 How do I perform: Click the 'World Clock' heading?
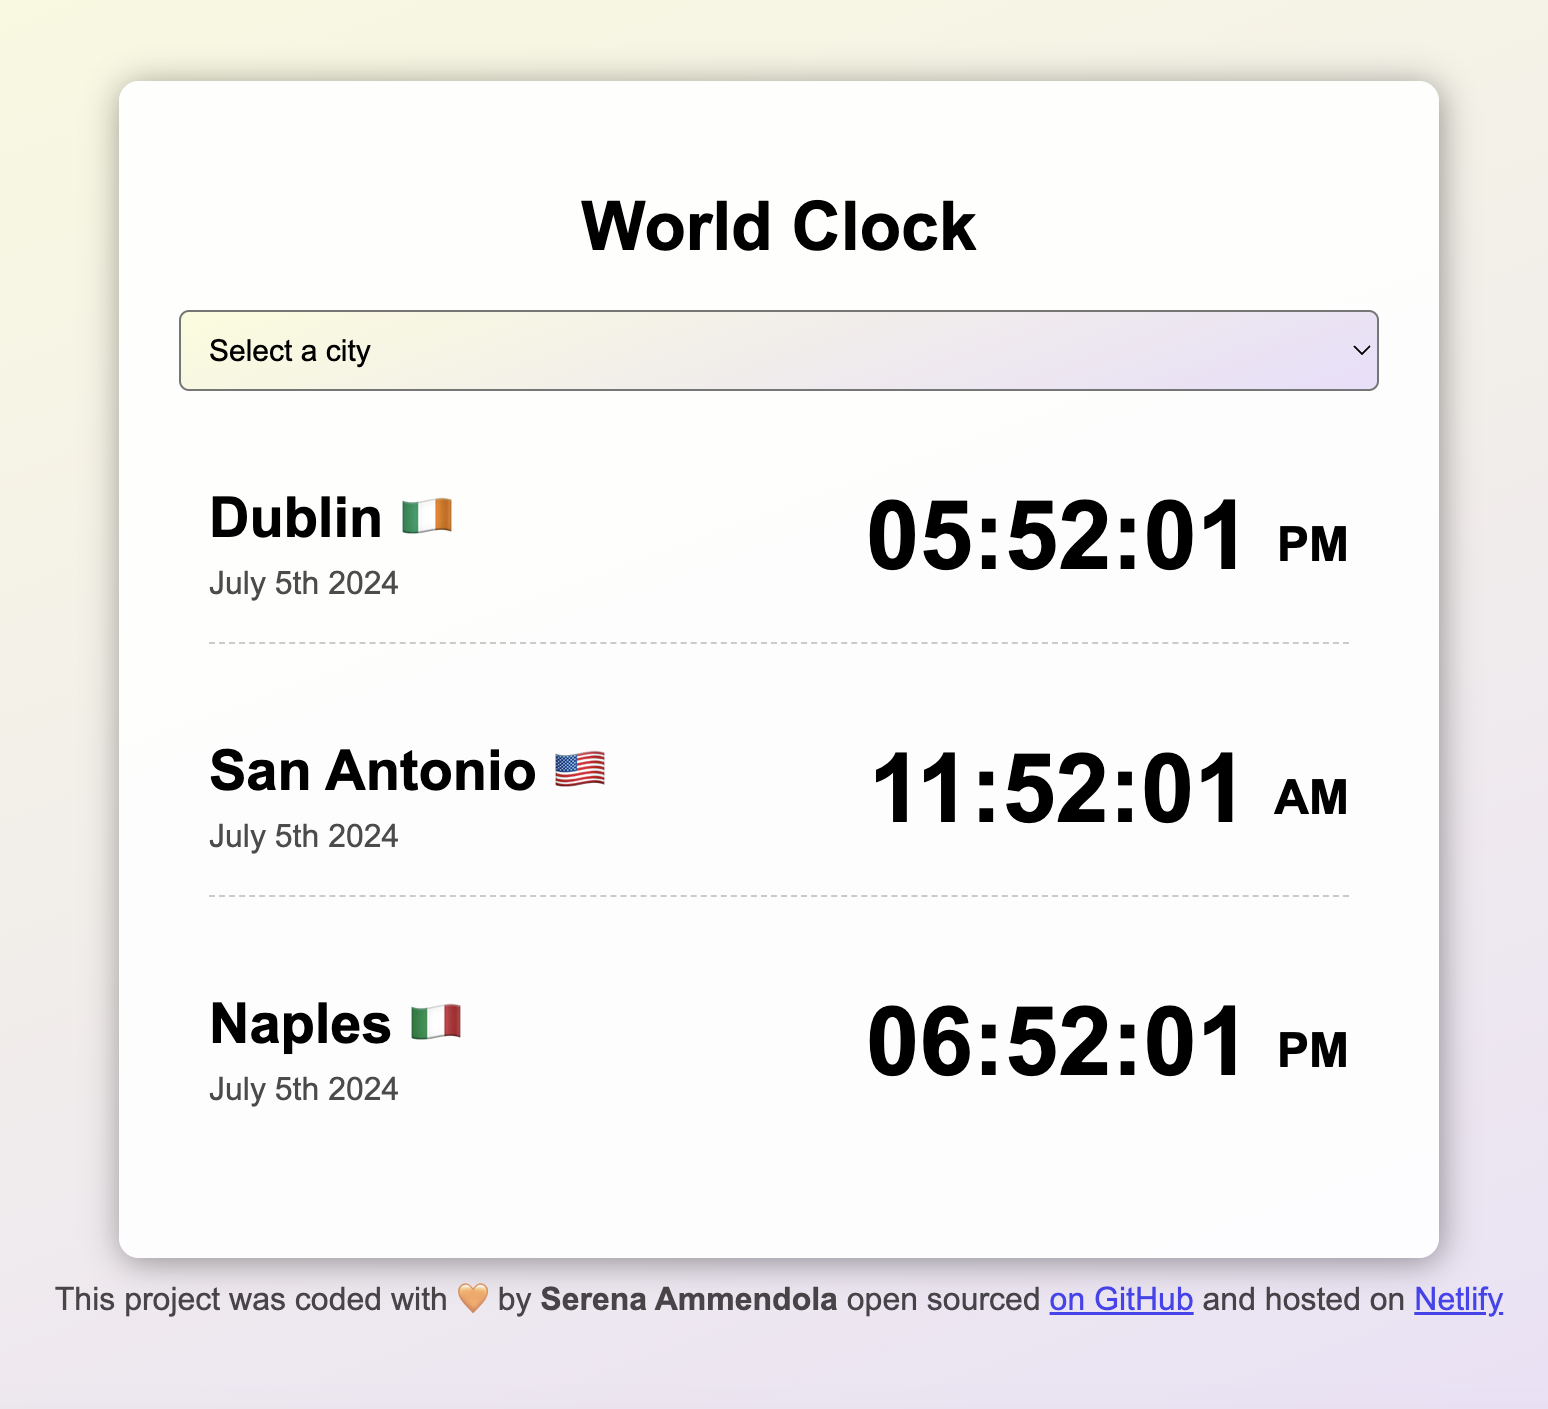click(x=778, y=226)
